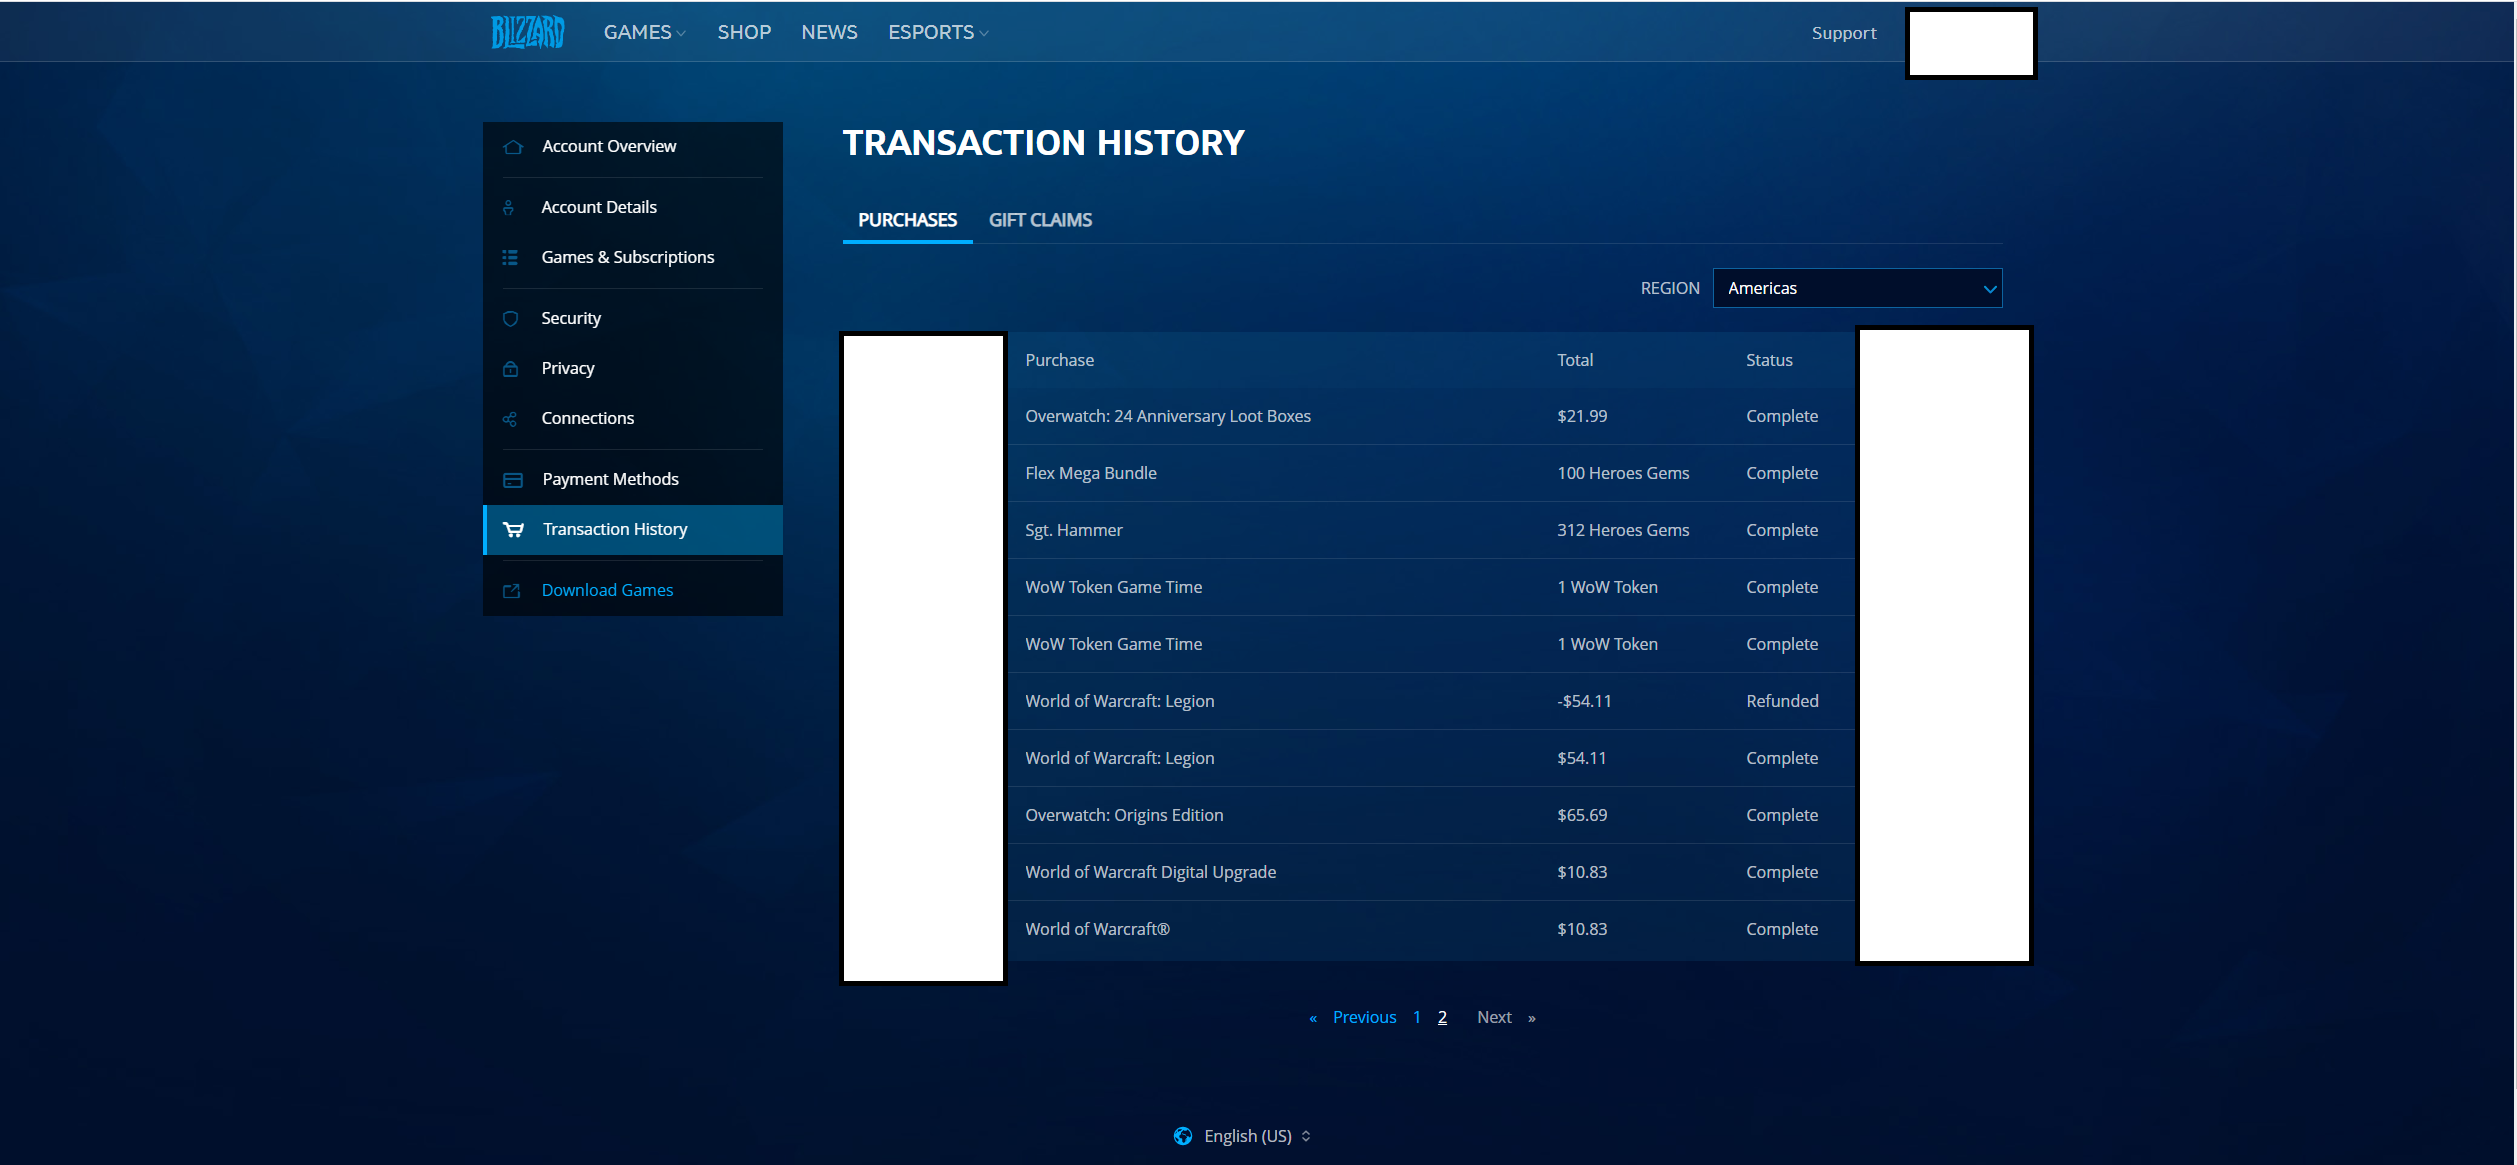Open Games & Subscriptions in sidebar
The height and width of the screenshot is (1165, 2517).
pyautogui.click(x=628, y=258)
